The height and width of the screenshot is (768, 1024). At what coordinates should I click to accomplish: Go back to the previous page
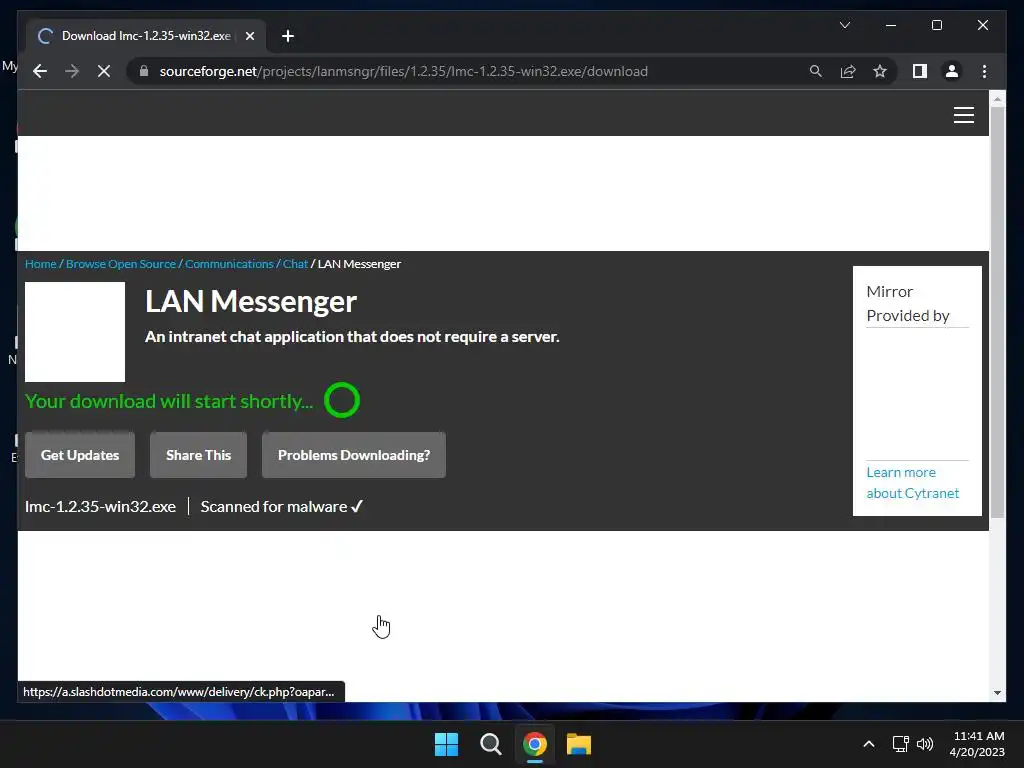[40, 71]
